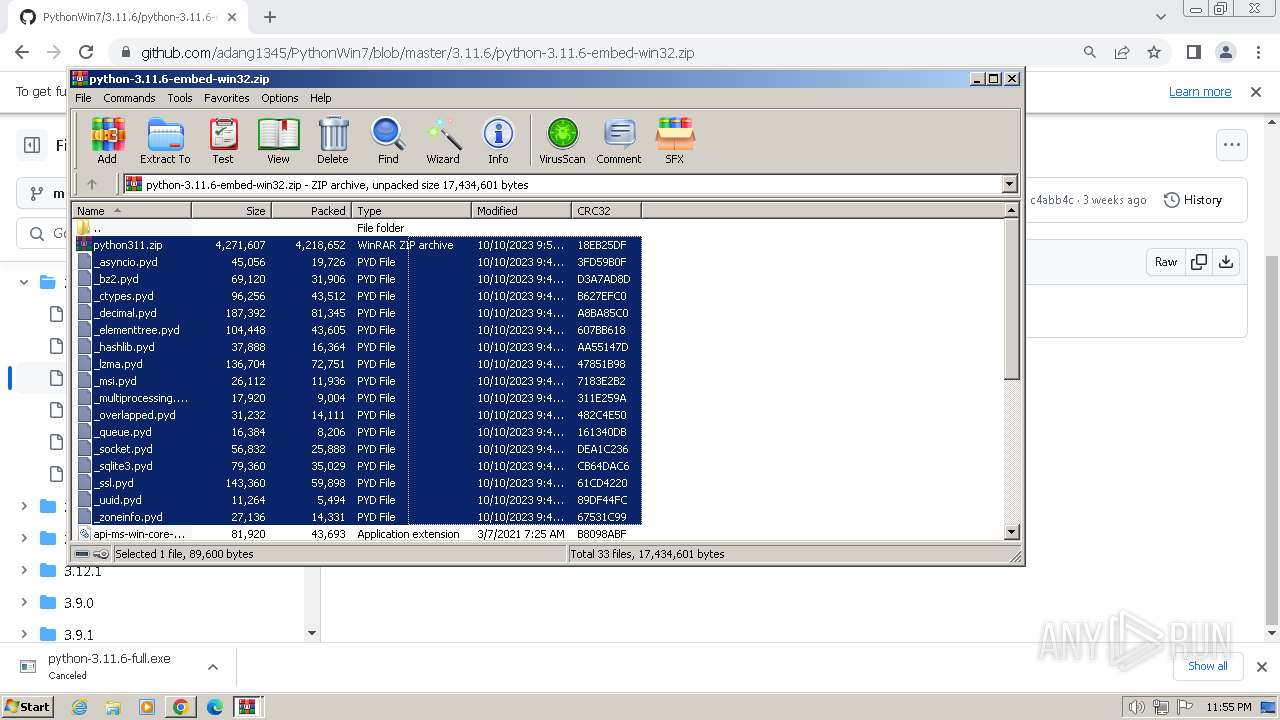
Task: Open WinRAR address bar dropdown
Action: [1009, 184]
